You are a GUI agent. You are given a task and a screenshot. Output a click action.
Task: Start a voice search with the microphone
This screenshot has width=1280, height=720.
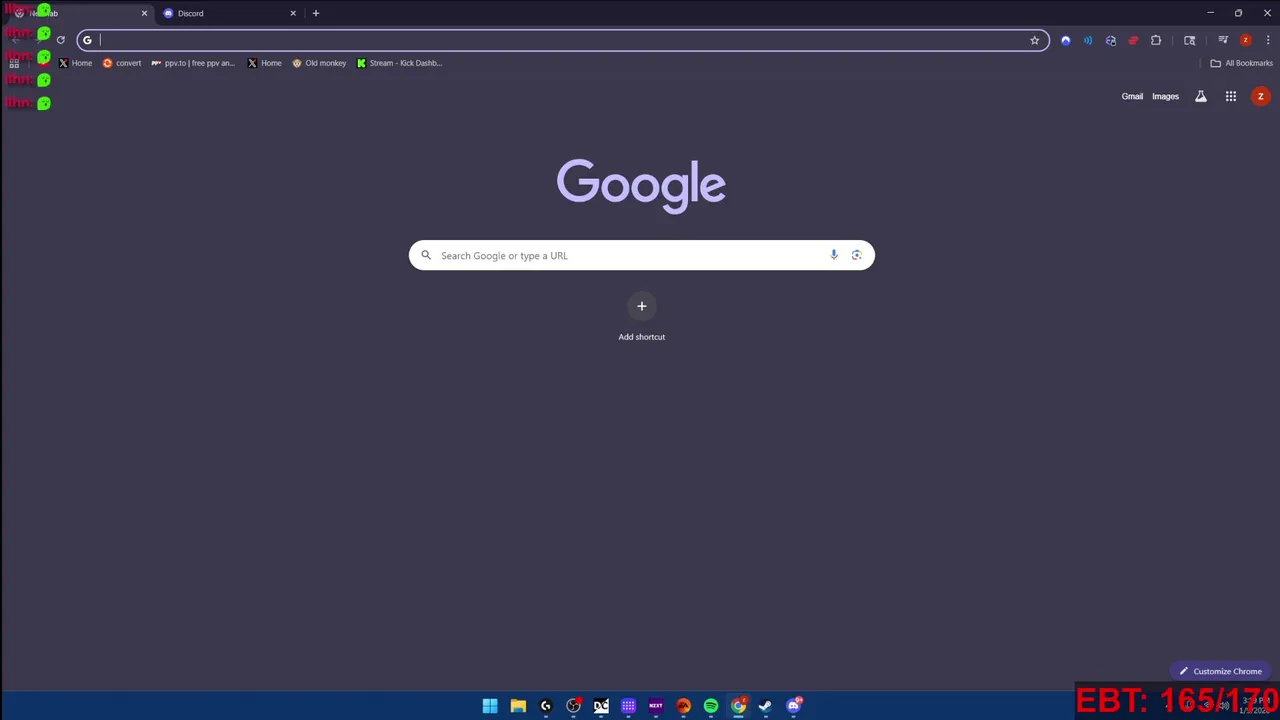point(834,255)
